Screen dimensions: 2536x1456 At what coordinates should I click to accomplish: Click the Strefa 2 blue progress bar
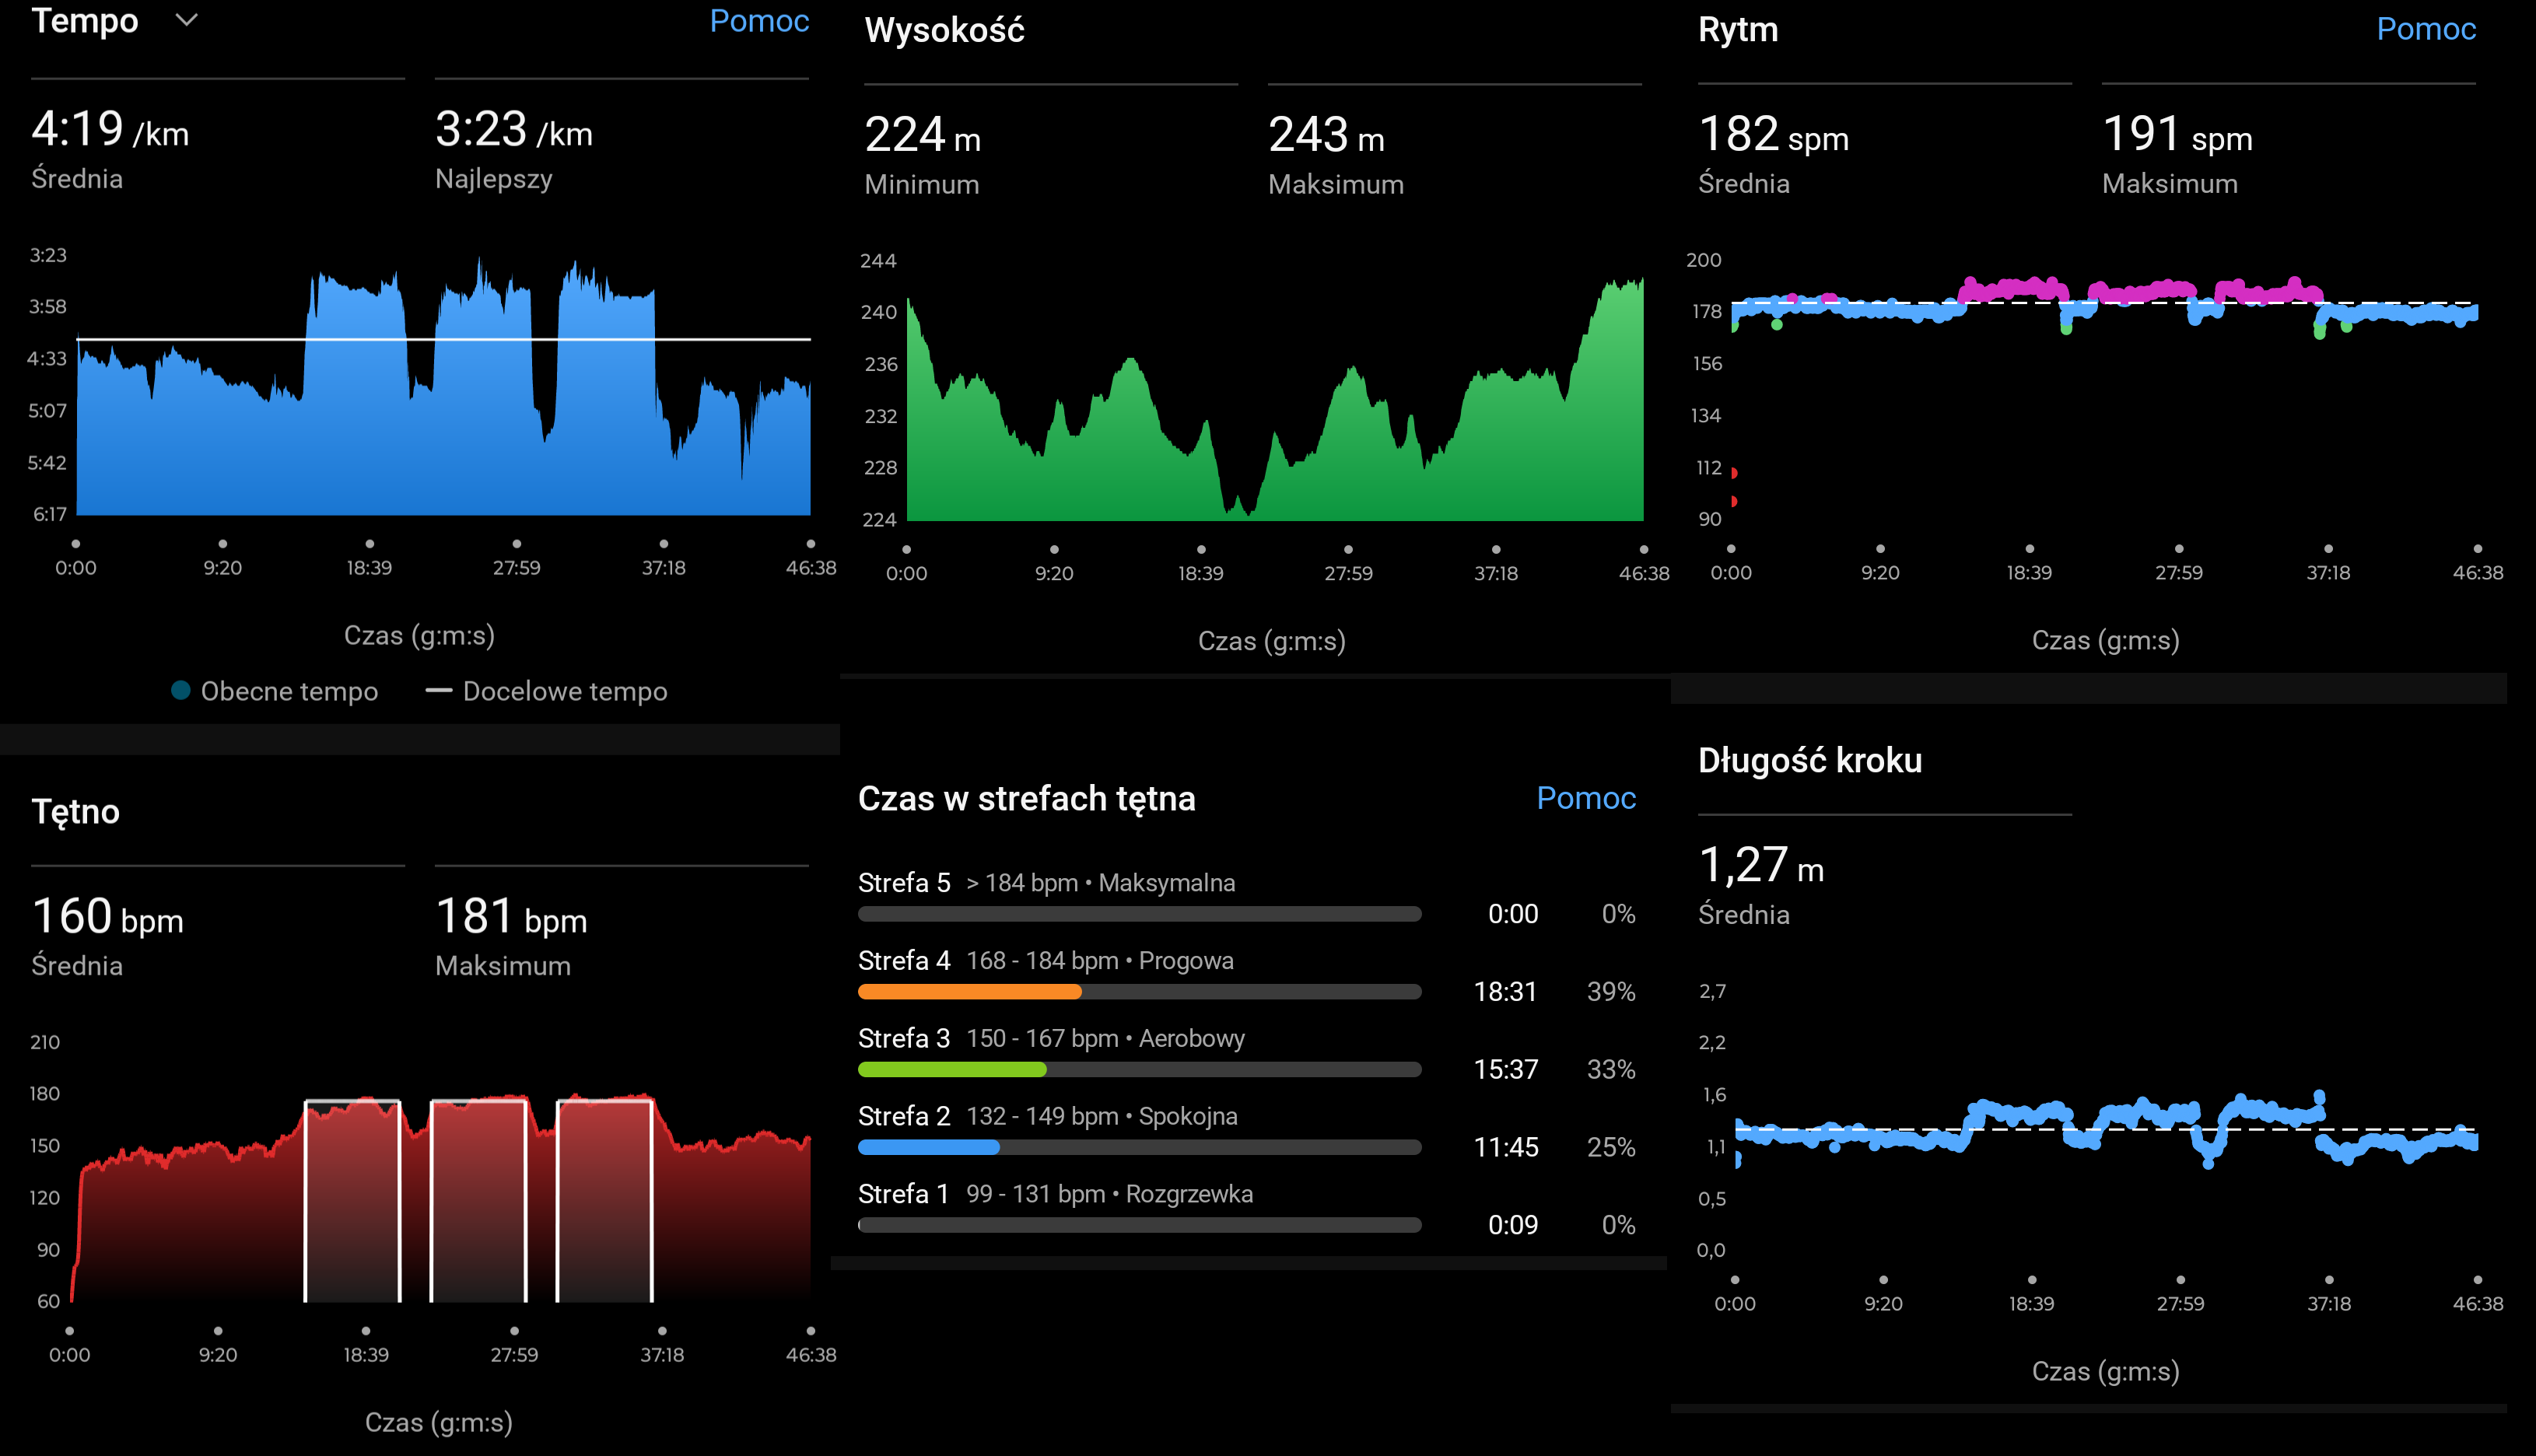(928, 1148)
